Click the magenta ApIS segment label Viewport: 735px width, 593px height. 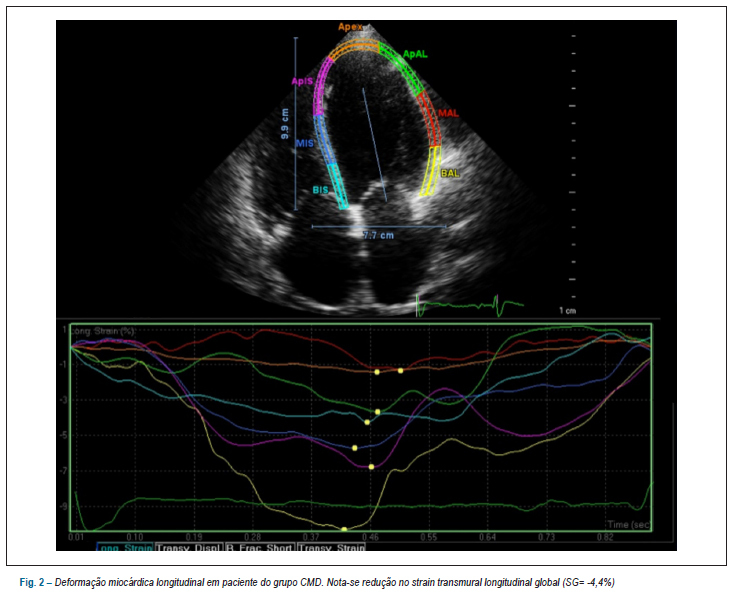coord(302,81)
